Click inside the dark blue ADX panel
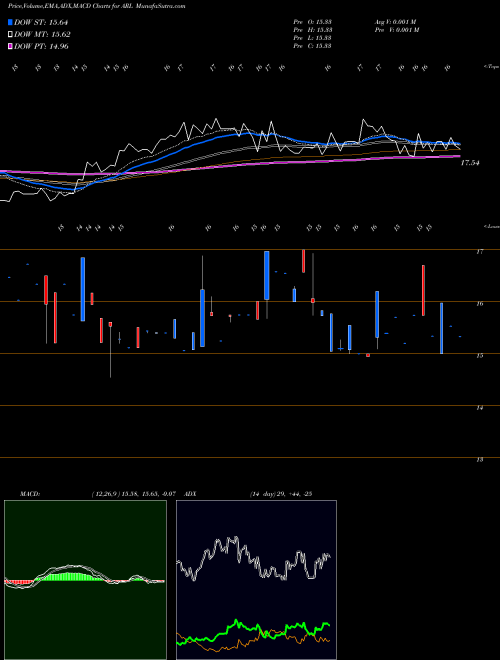The image size is (500, 660). click(x=256, y=580)
